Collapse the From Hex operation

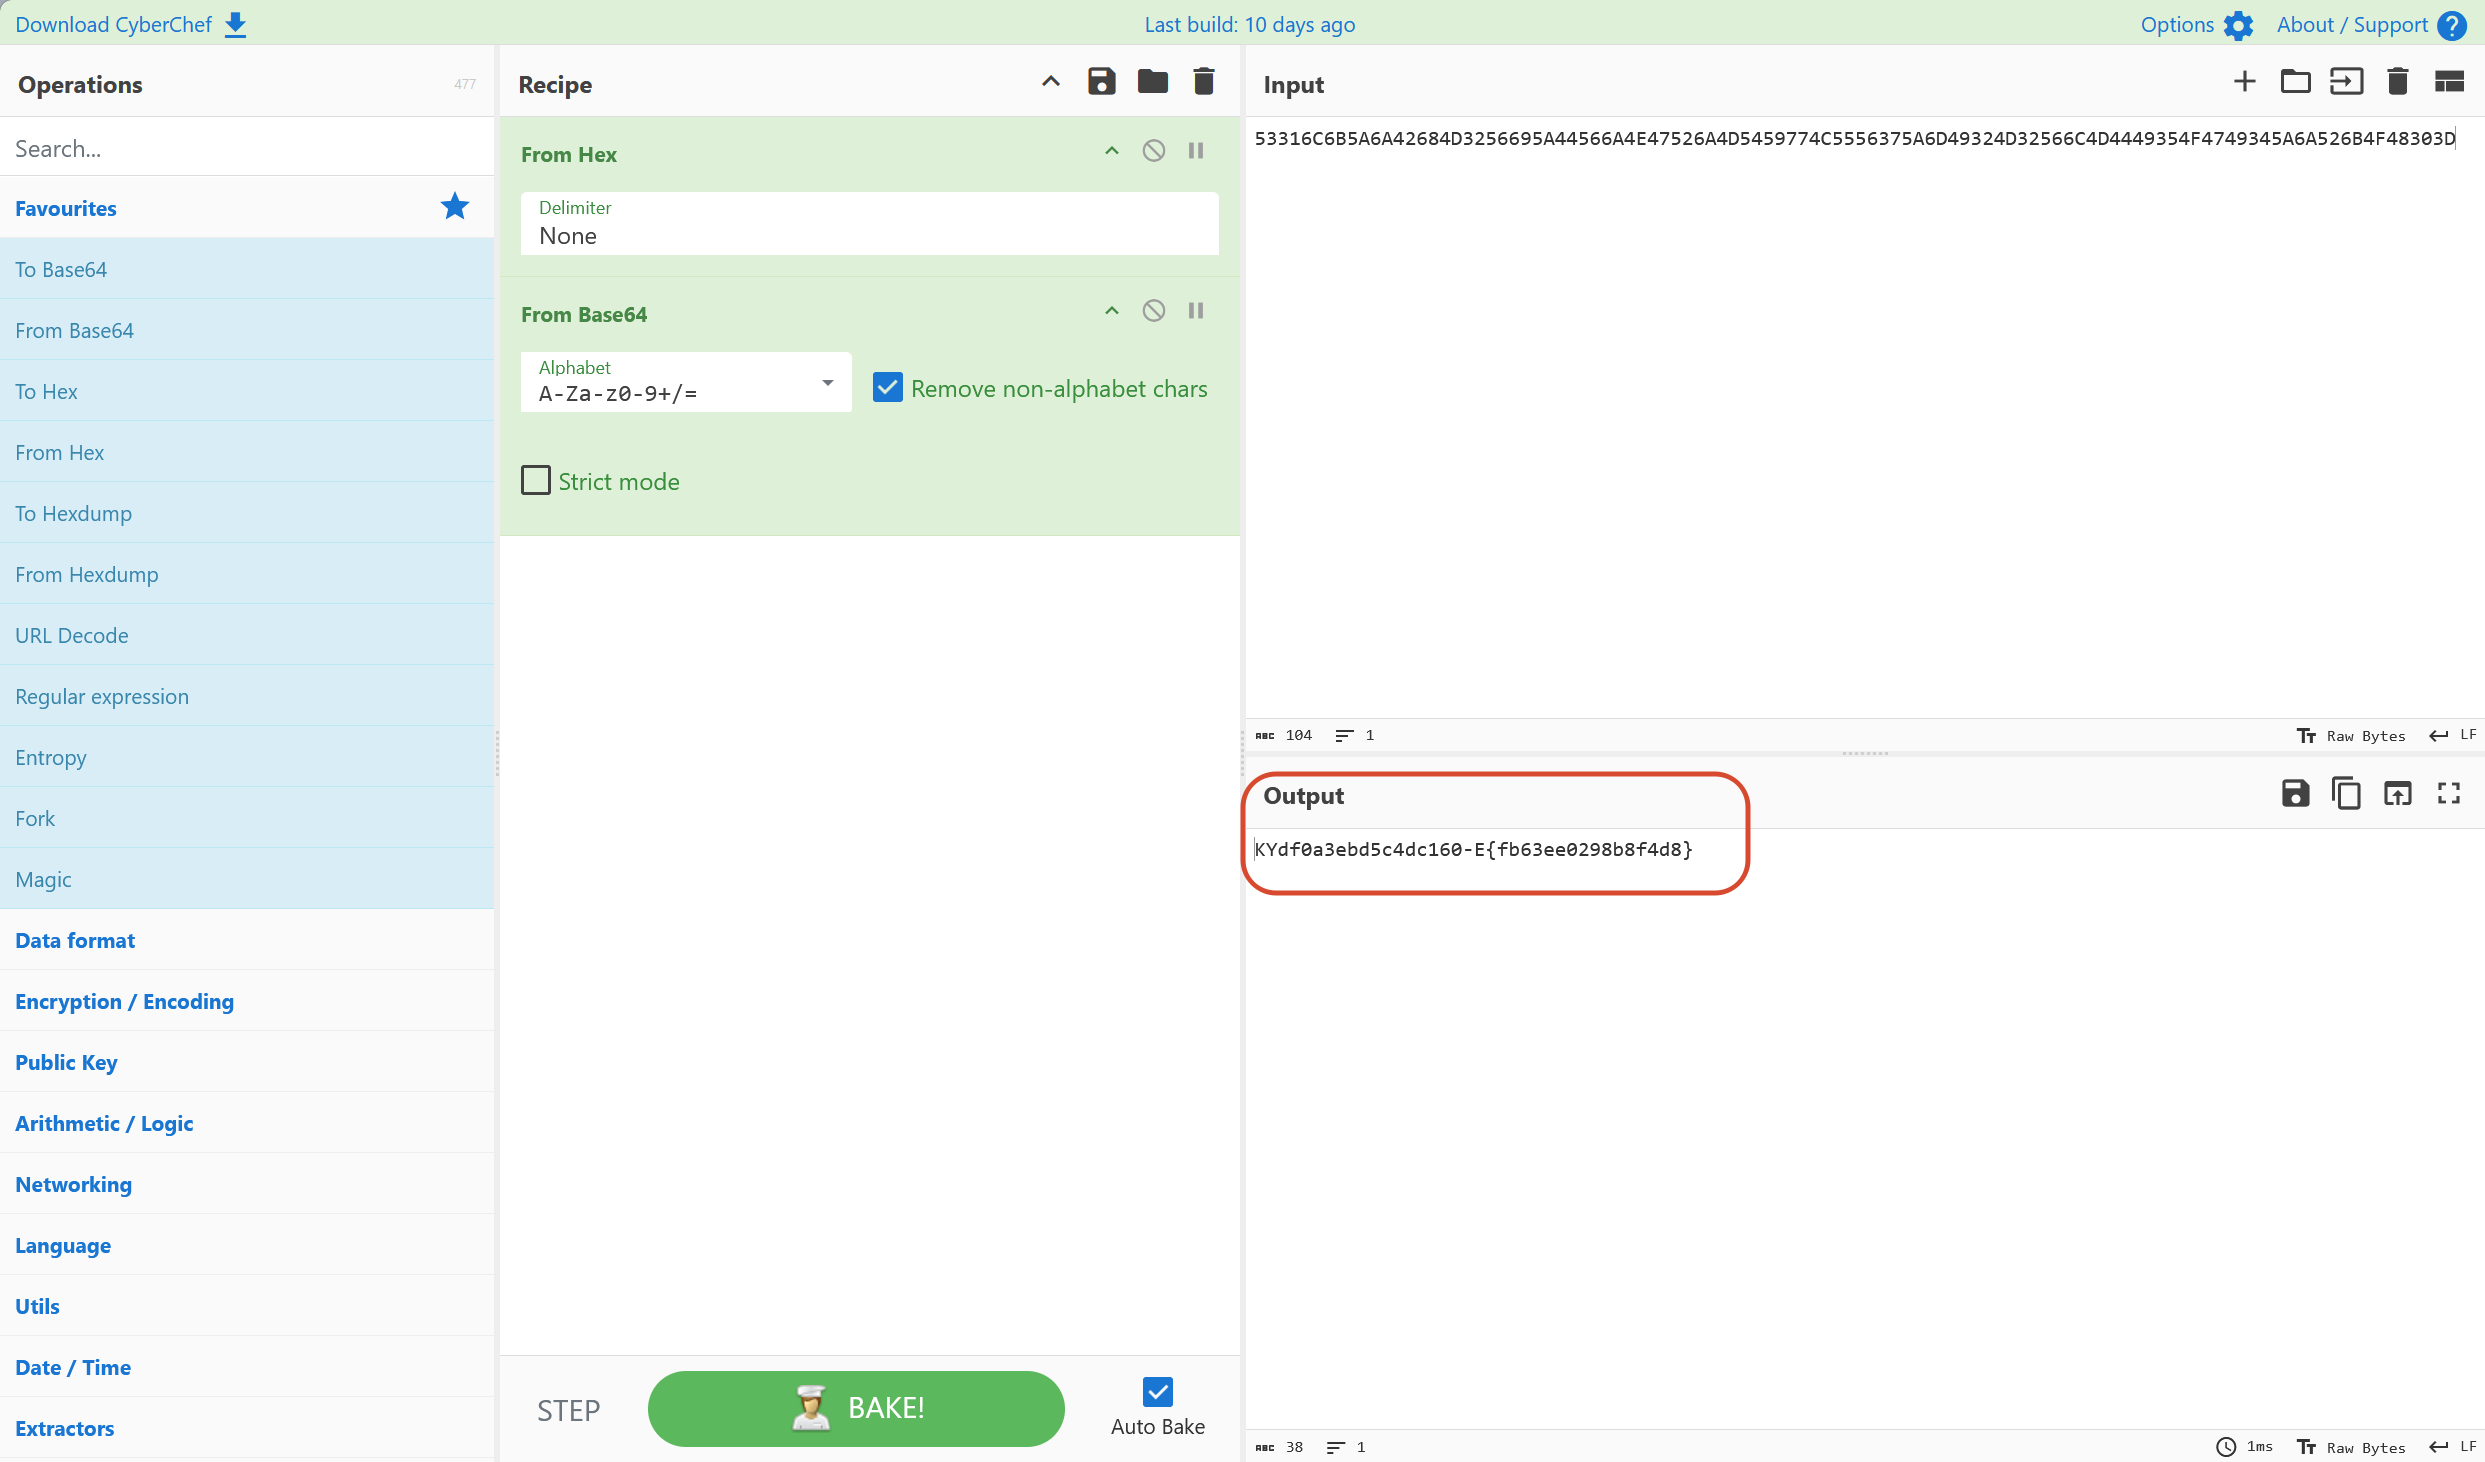[1111, 151]
